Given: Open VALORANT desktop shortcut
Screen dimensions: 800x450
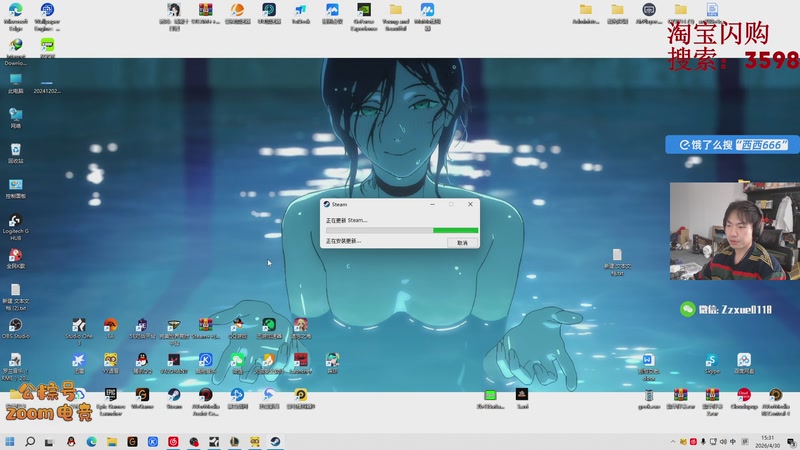Looking at the screenshot, I should (174, 363).
